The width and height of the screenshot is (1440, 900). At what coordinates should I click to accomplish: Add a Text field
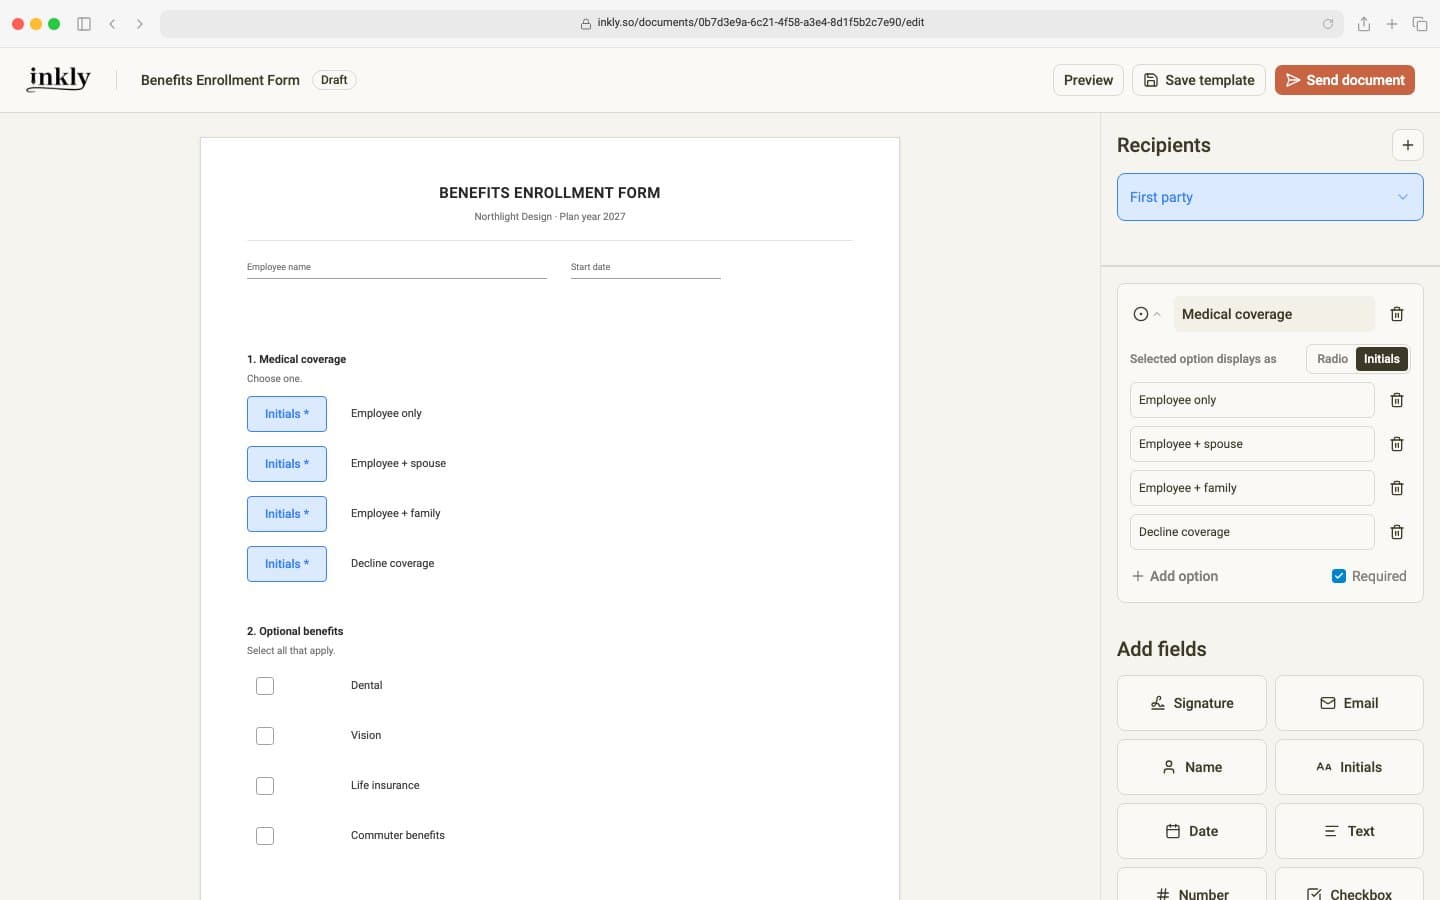pyautogui.click(x=1349, y=831)
